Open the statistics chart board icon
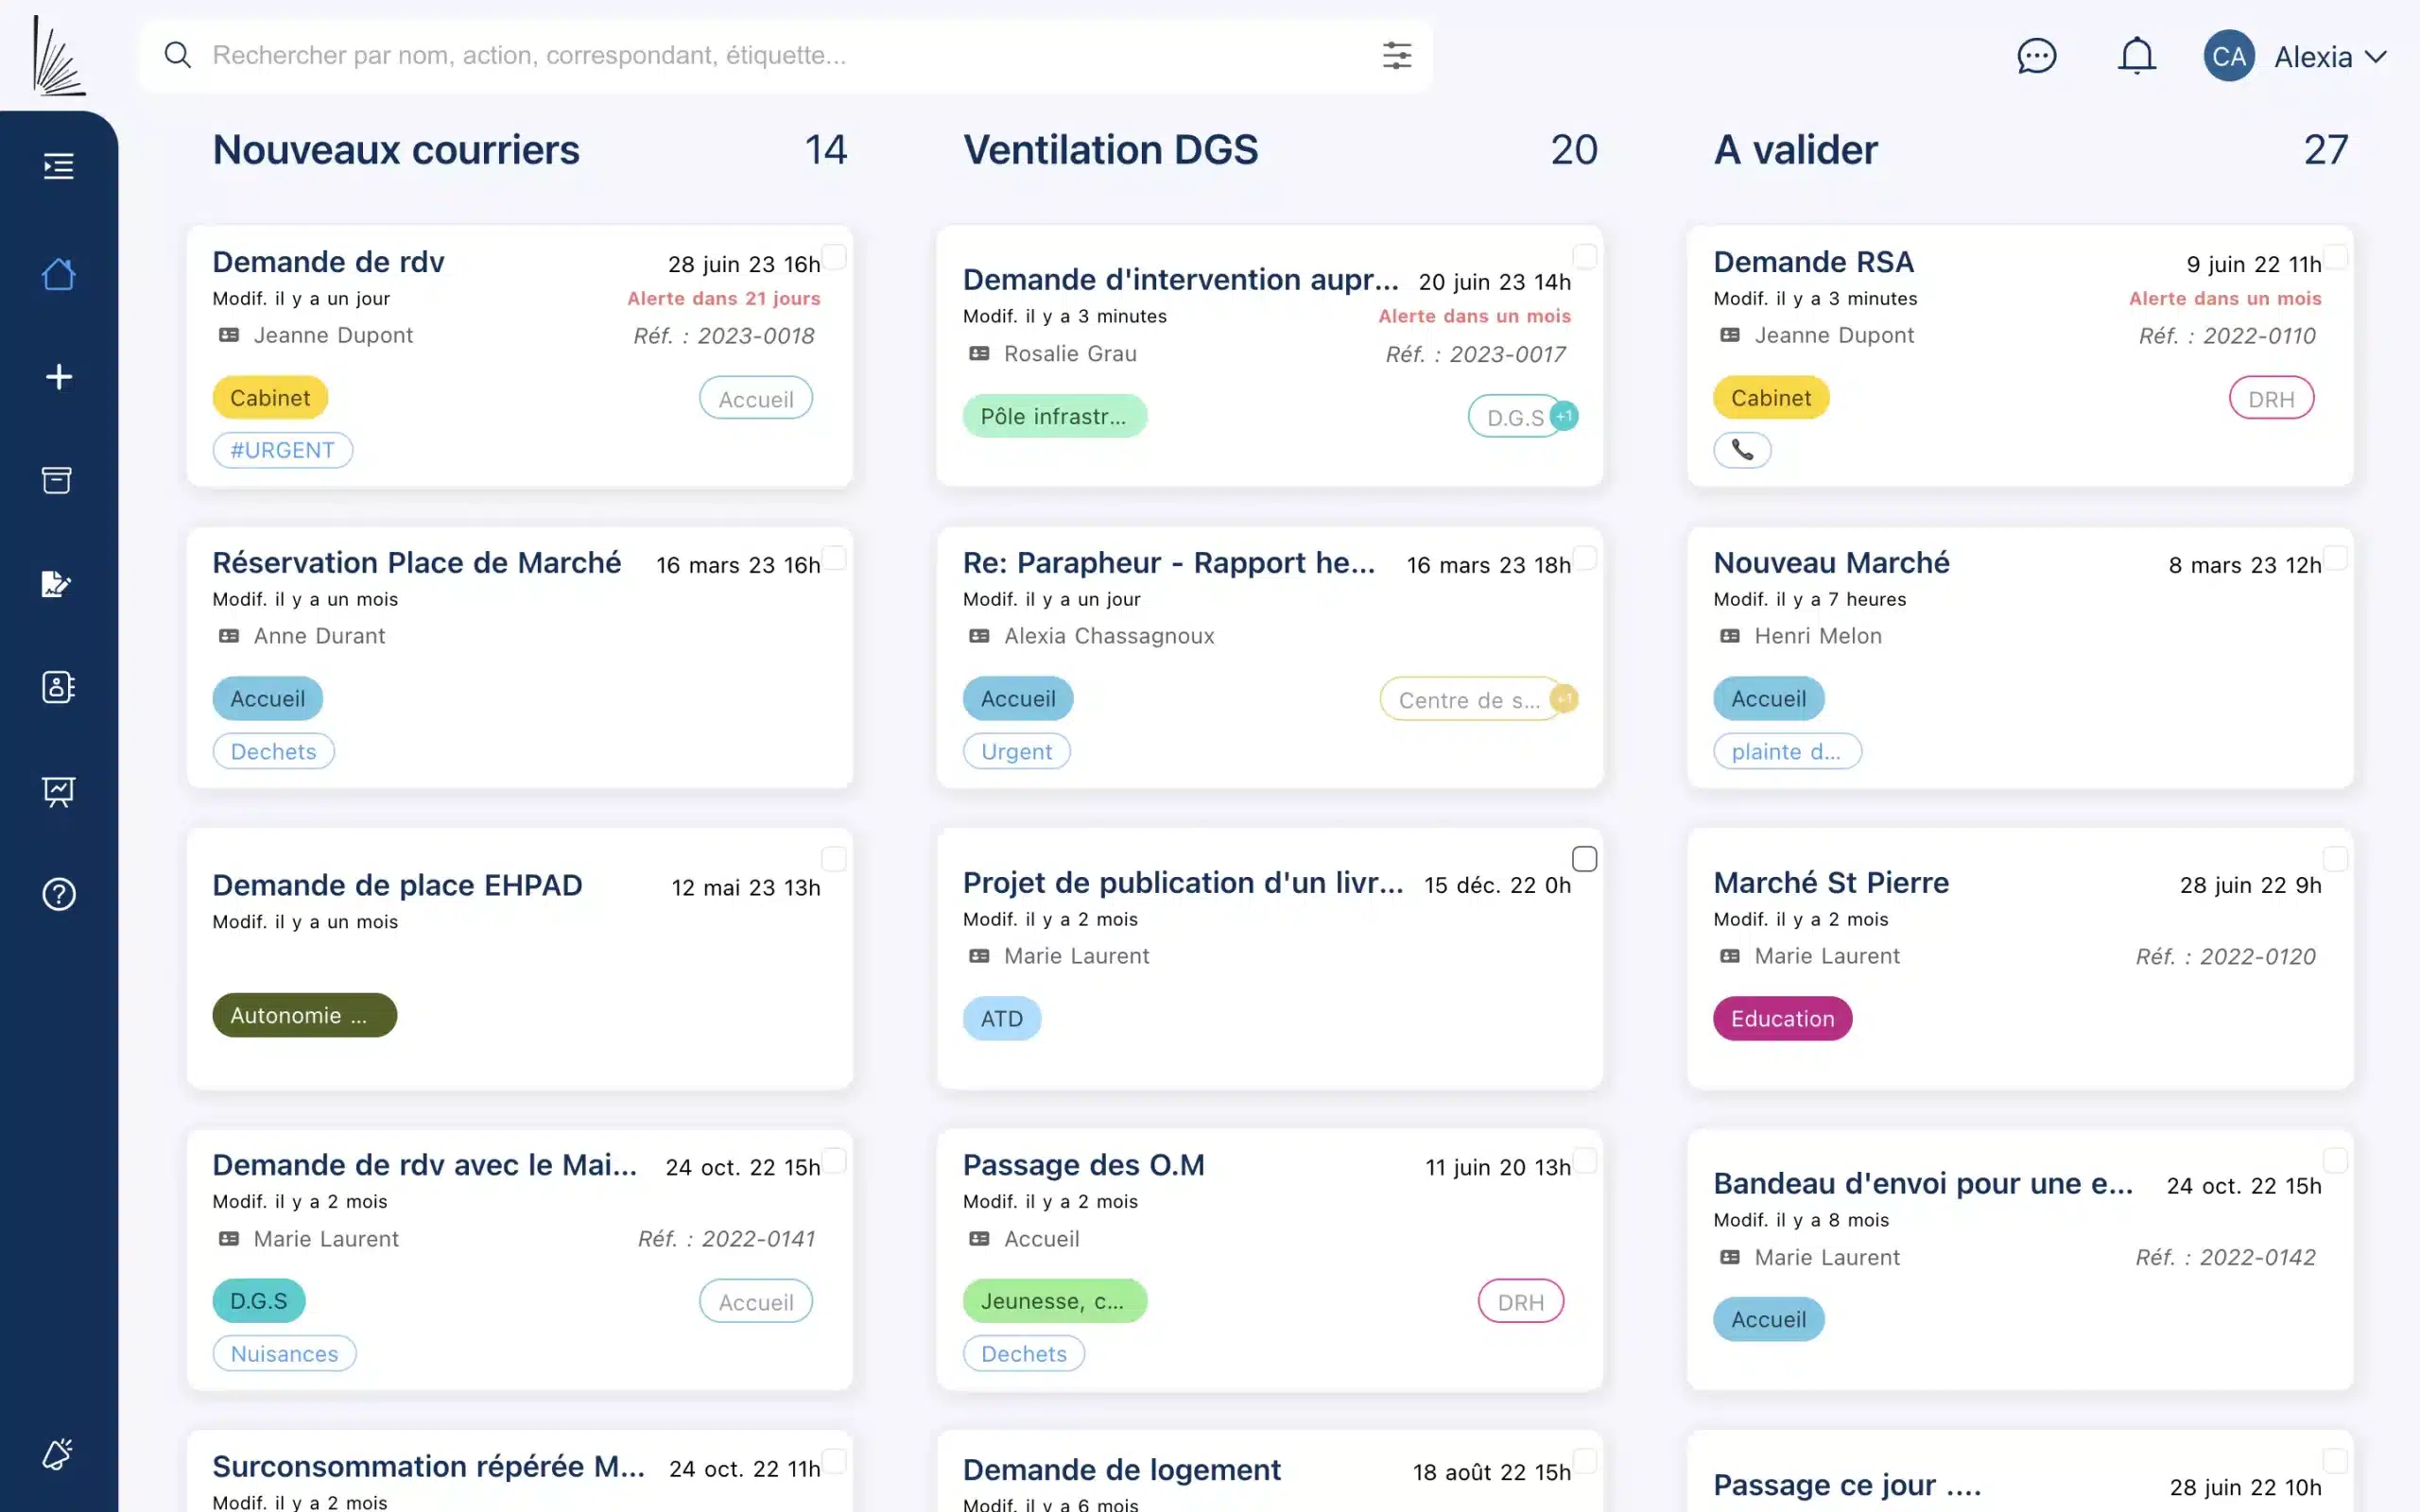Viewport: 2420px width, 1512px height. (x=58, y=791)
